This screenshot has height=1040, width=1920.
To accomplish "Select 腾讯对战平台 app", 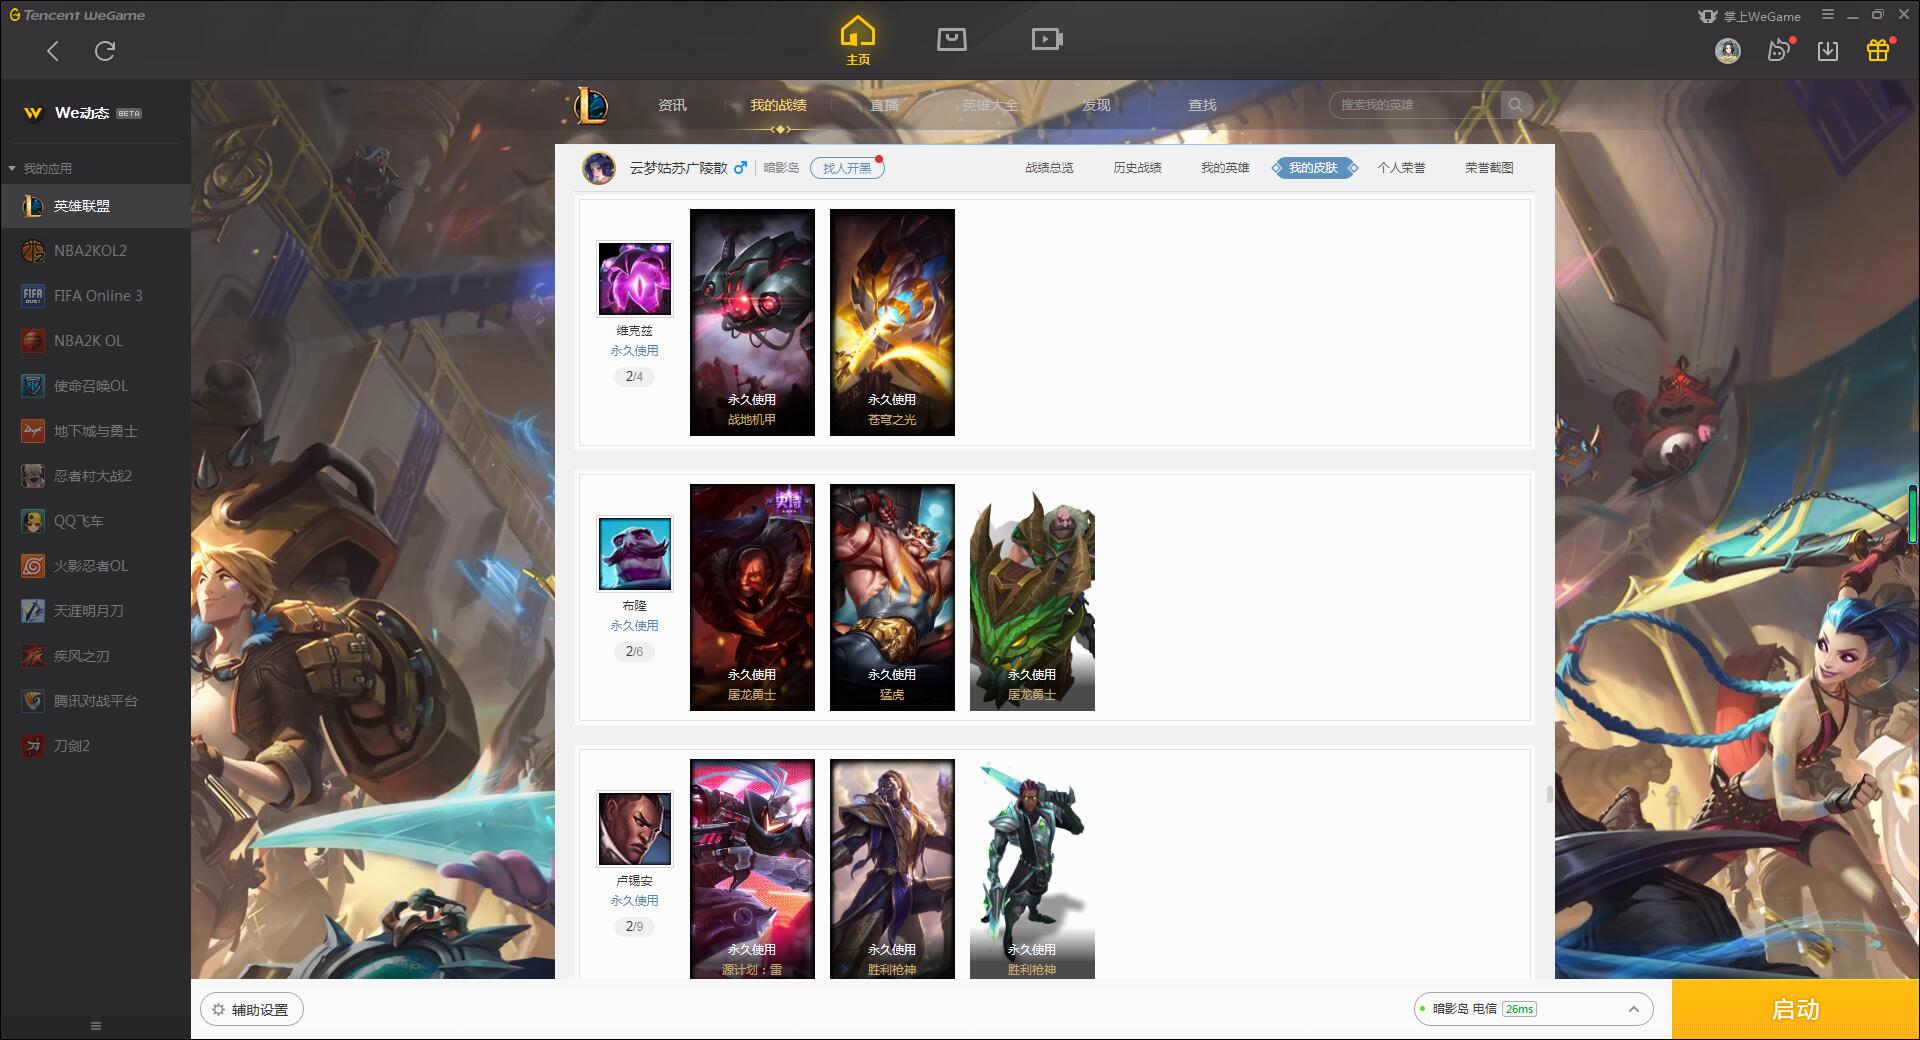I will click(x=95, y=701).
